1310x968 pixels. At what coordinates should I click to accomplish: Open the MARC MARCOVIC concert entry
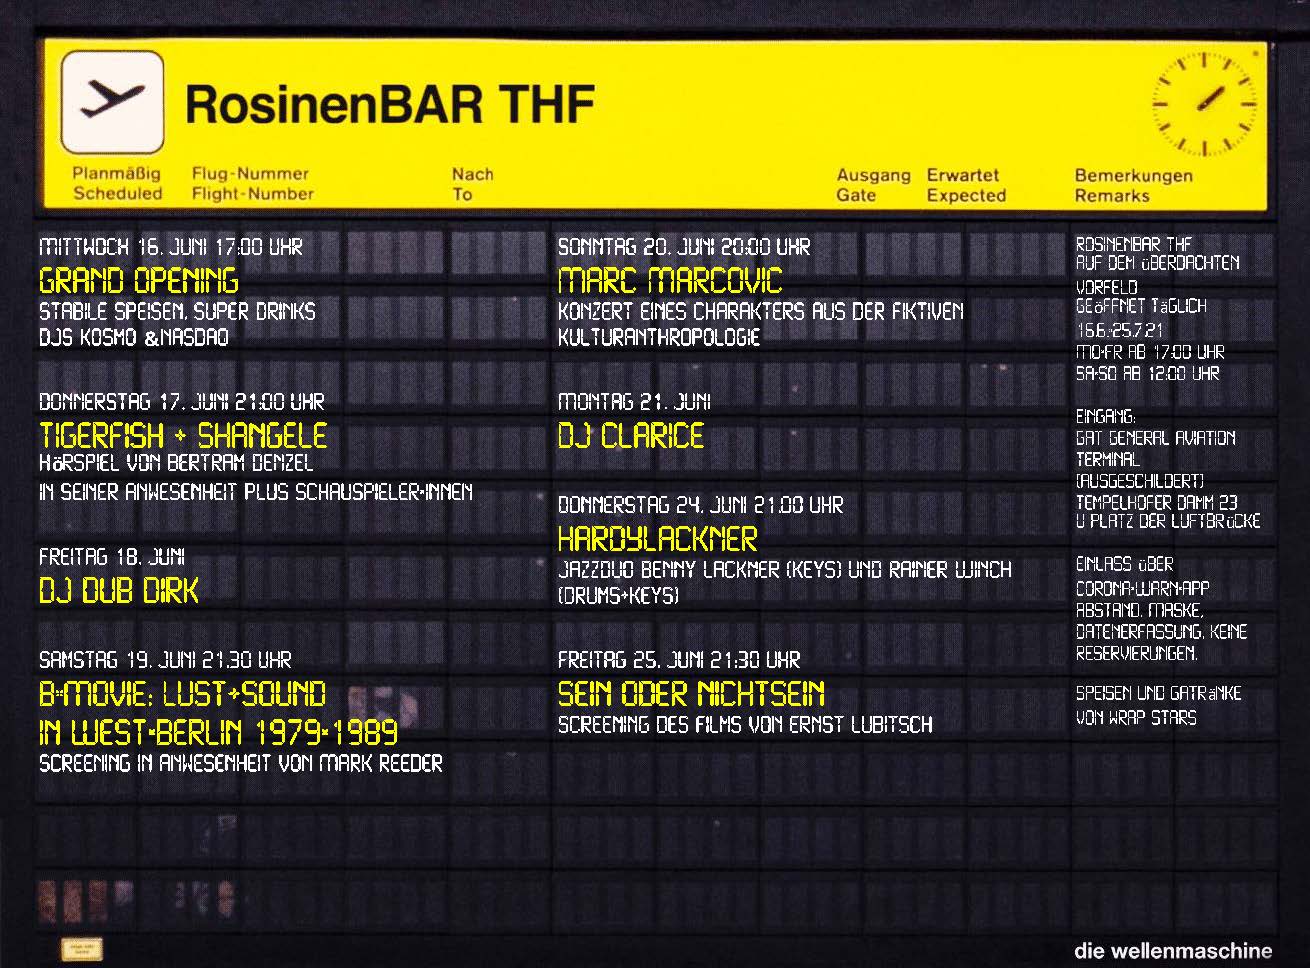point(670,280)
